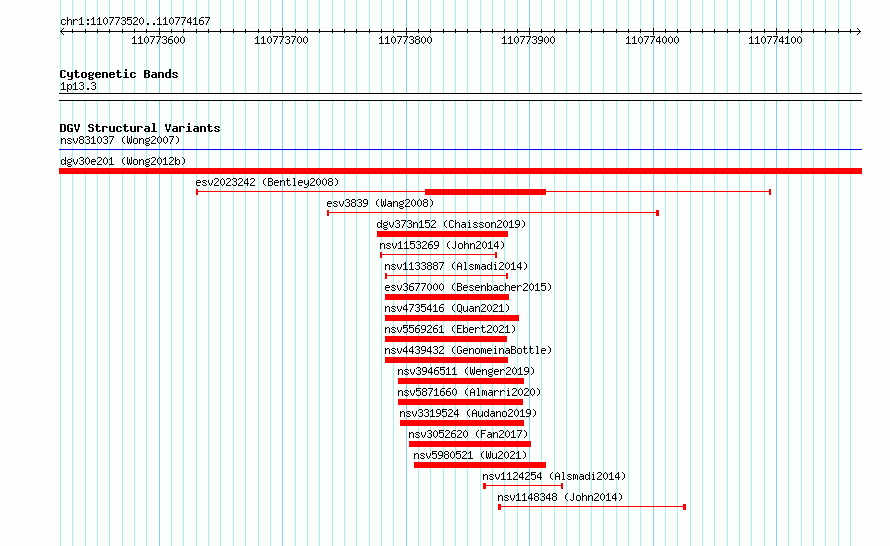The image size is (890, 546).
Task: Click ruler position 110773600
Action: (158, 40)
